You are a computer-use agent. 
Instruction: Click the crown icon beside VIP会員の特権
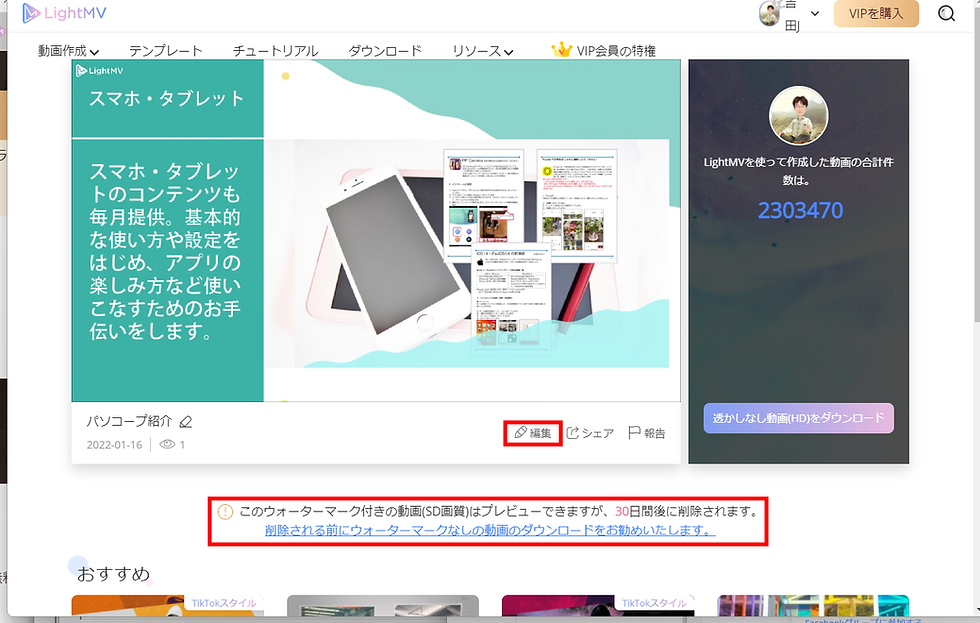coord(562,49)
